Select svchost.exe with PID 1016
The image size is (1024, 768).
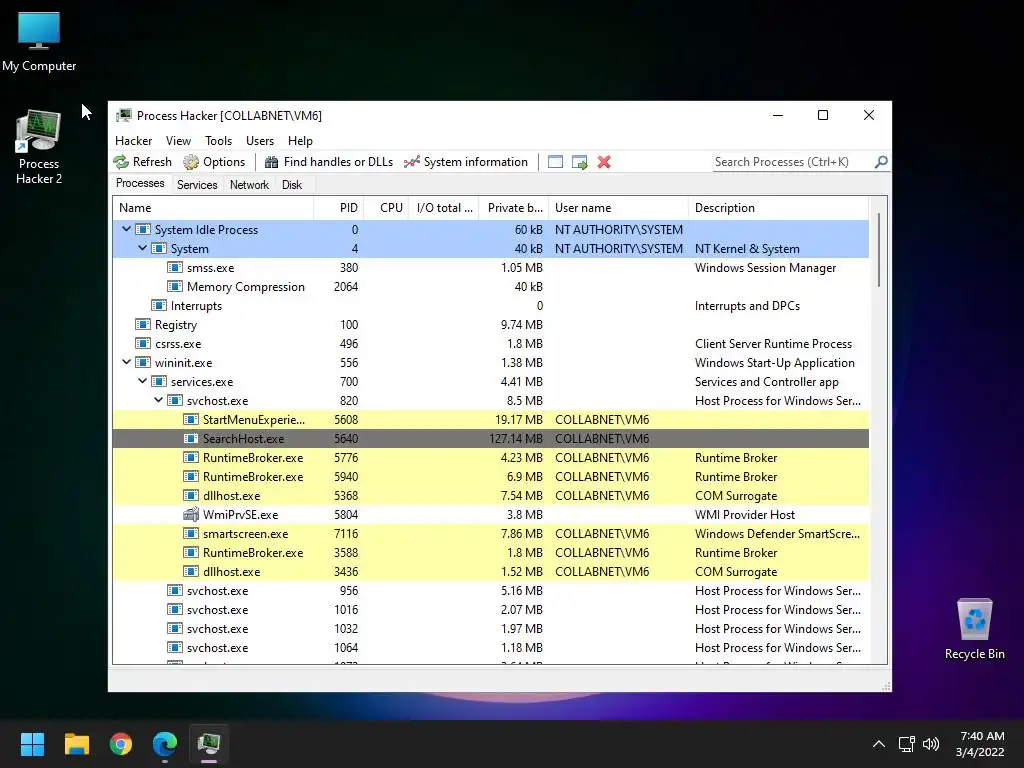pyautogui.click(x=490, y=609)
